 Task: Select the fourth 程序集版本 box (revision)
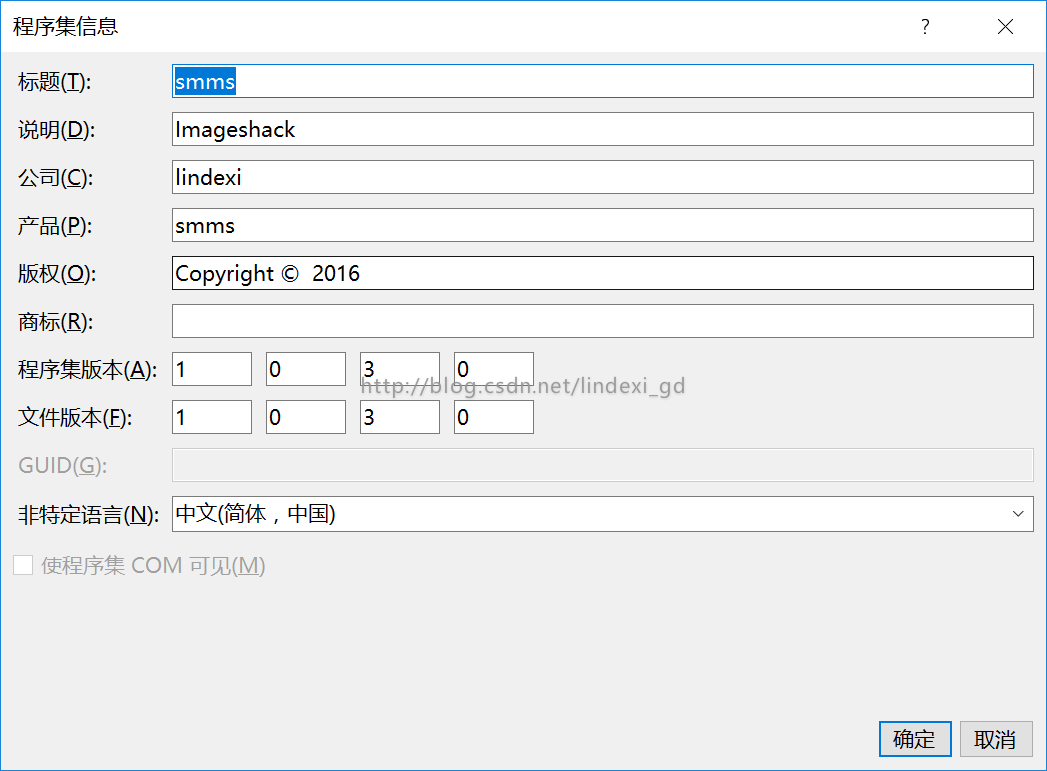pyautogui.click(x=494, y=369)
